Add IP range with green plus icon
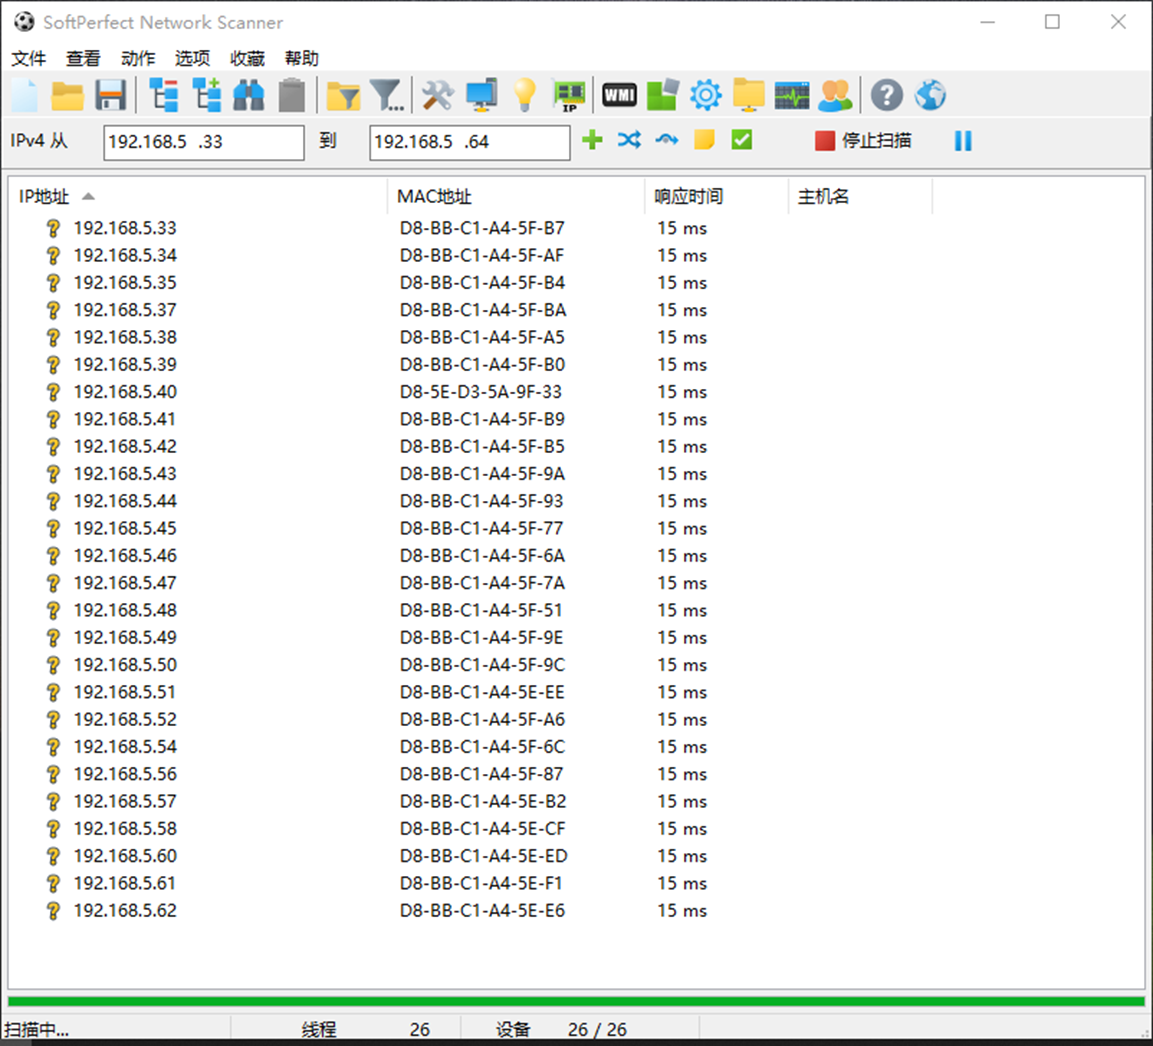 point(592,140)
